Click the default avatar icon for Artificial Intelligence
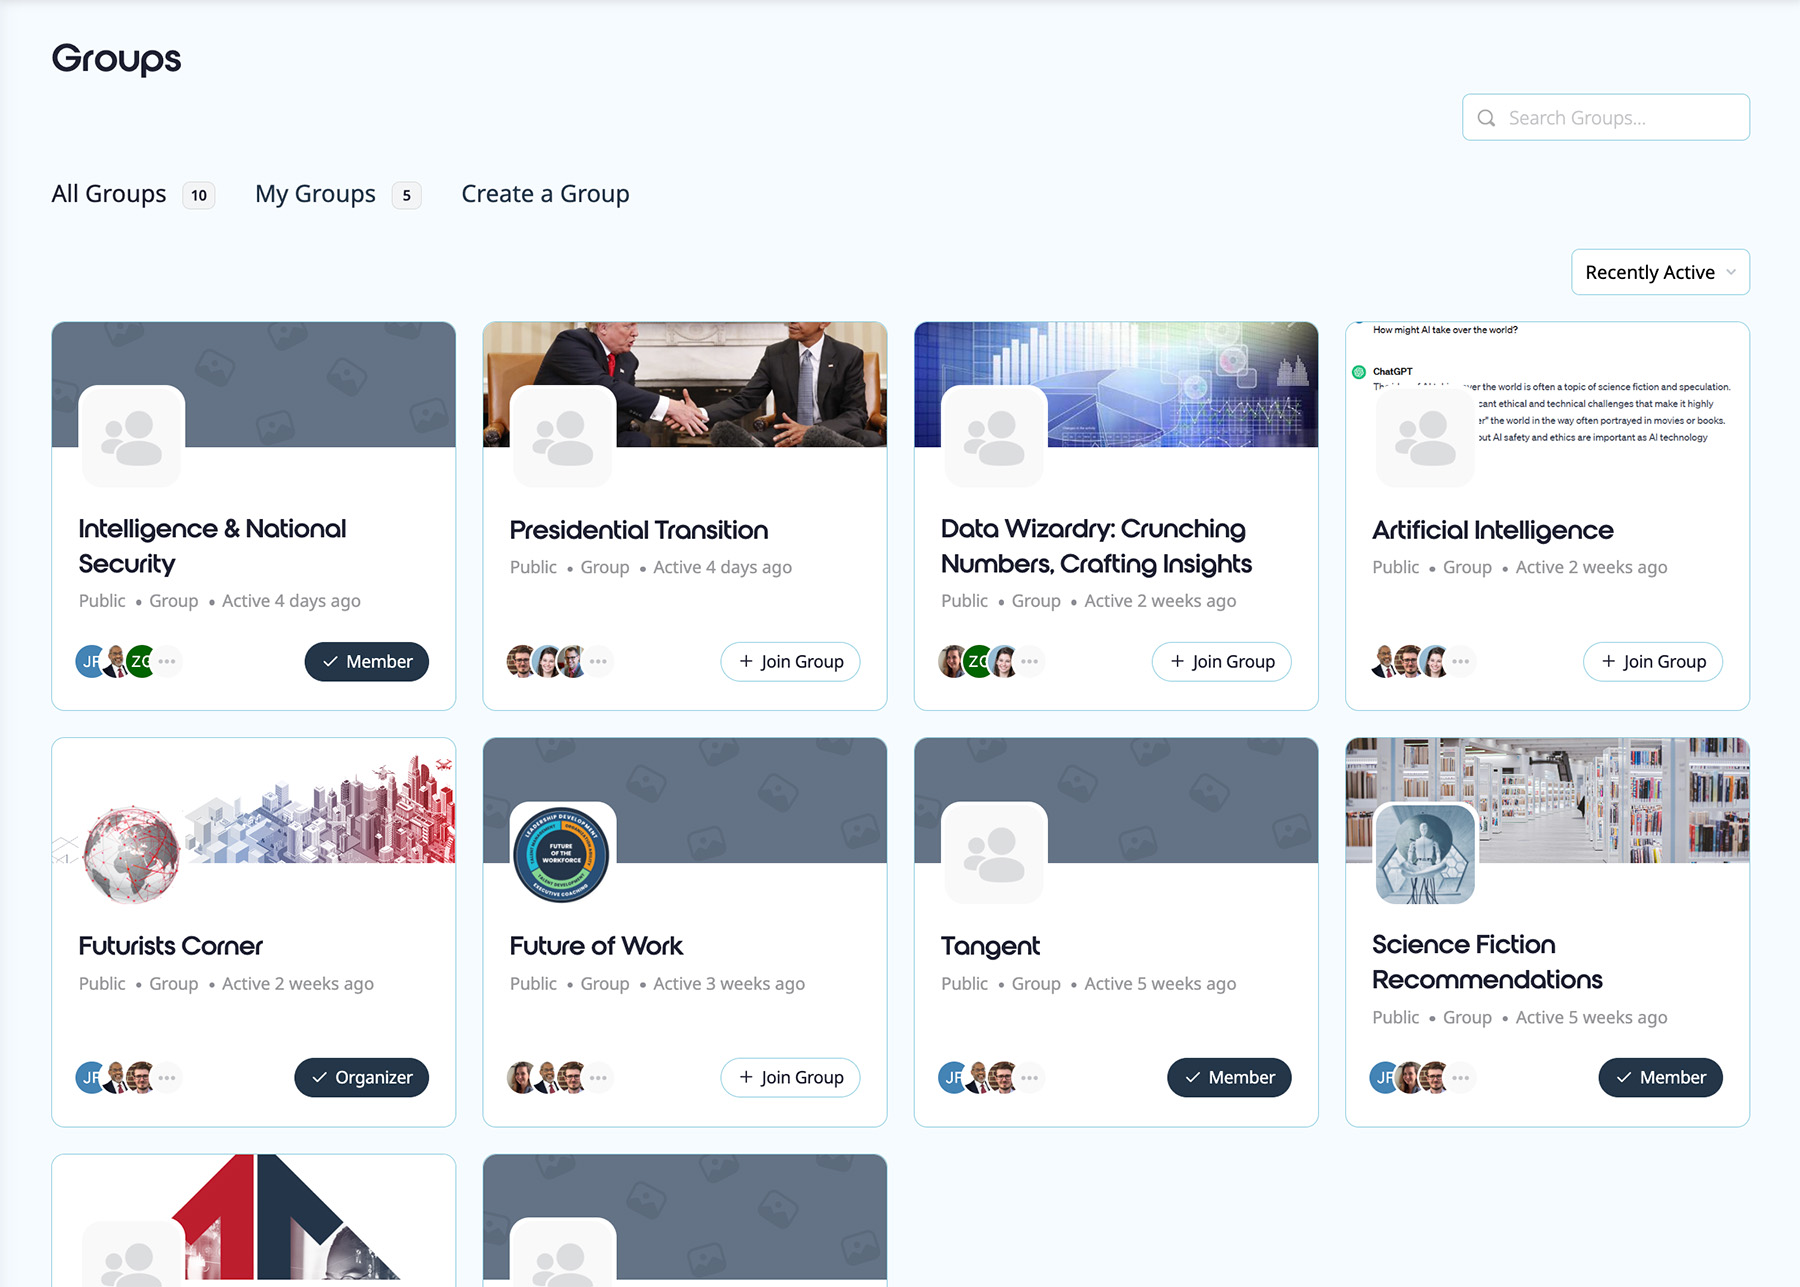 [x=1425, y=438]
